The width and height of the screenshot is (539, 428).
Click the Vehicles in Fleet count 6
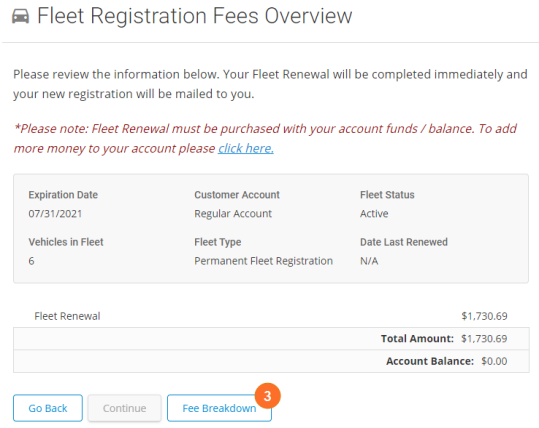click(31, 261)
